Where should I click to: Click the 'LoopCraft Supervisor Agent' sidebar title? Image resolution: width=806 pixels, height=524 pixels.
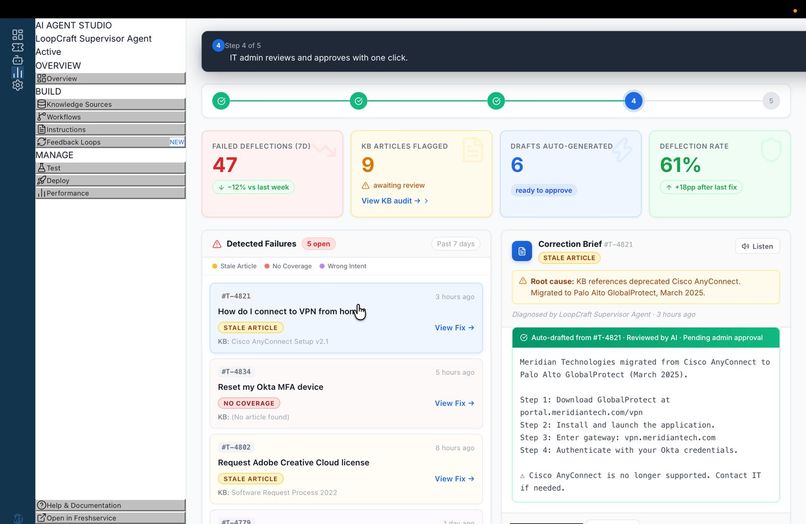point(94,39)
